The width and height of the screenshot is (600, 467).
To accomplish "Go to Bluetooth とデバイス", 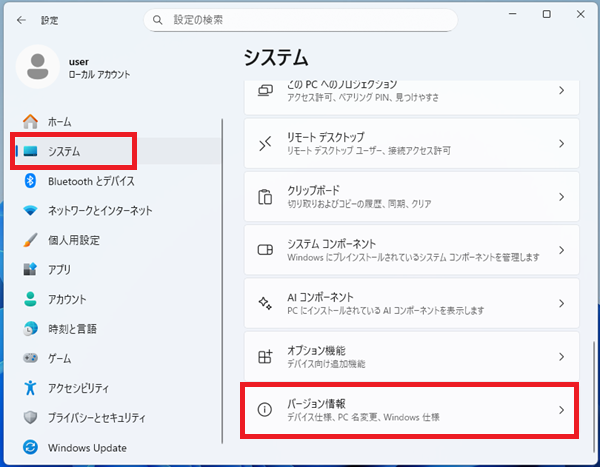I will coord(91,181).
